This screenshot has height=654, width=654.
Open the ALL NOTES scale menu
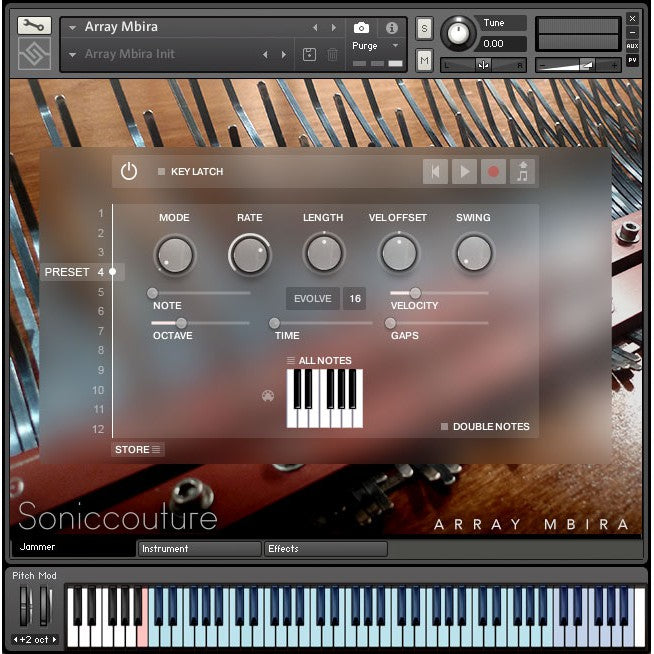click(319, 360)
